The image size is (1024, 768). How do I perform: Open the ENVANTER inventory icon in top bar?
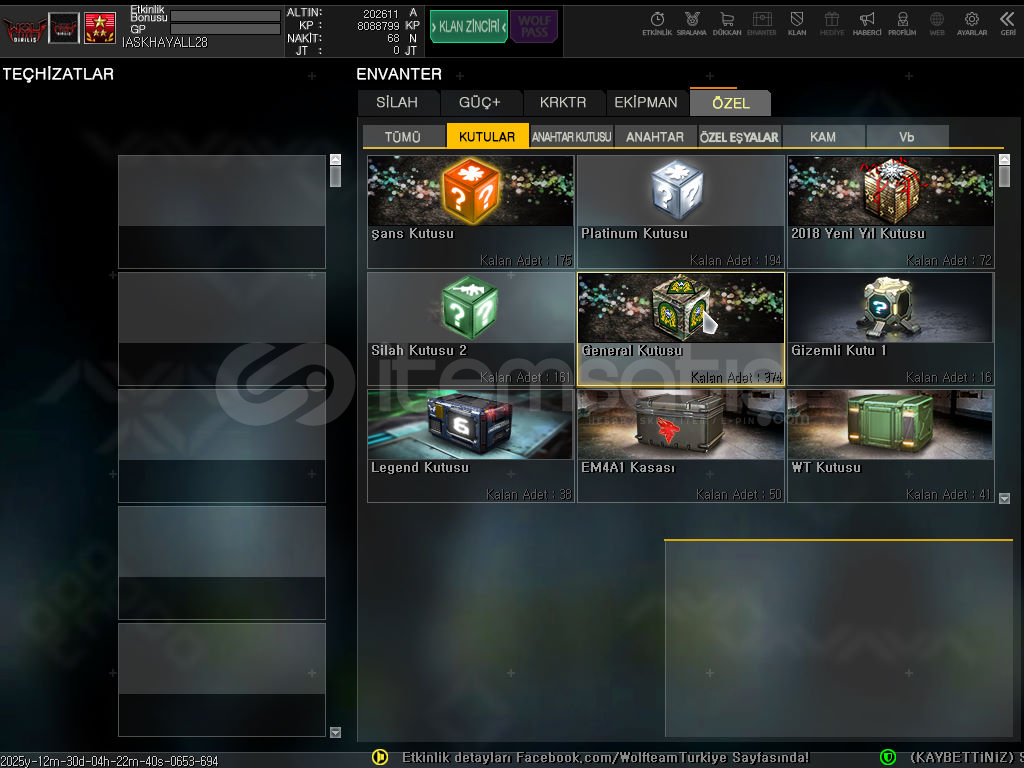pos(761,24)
